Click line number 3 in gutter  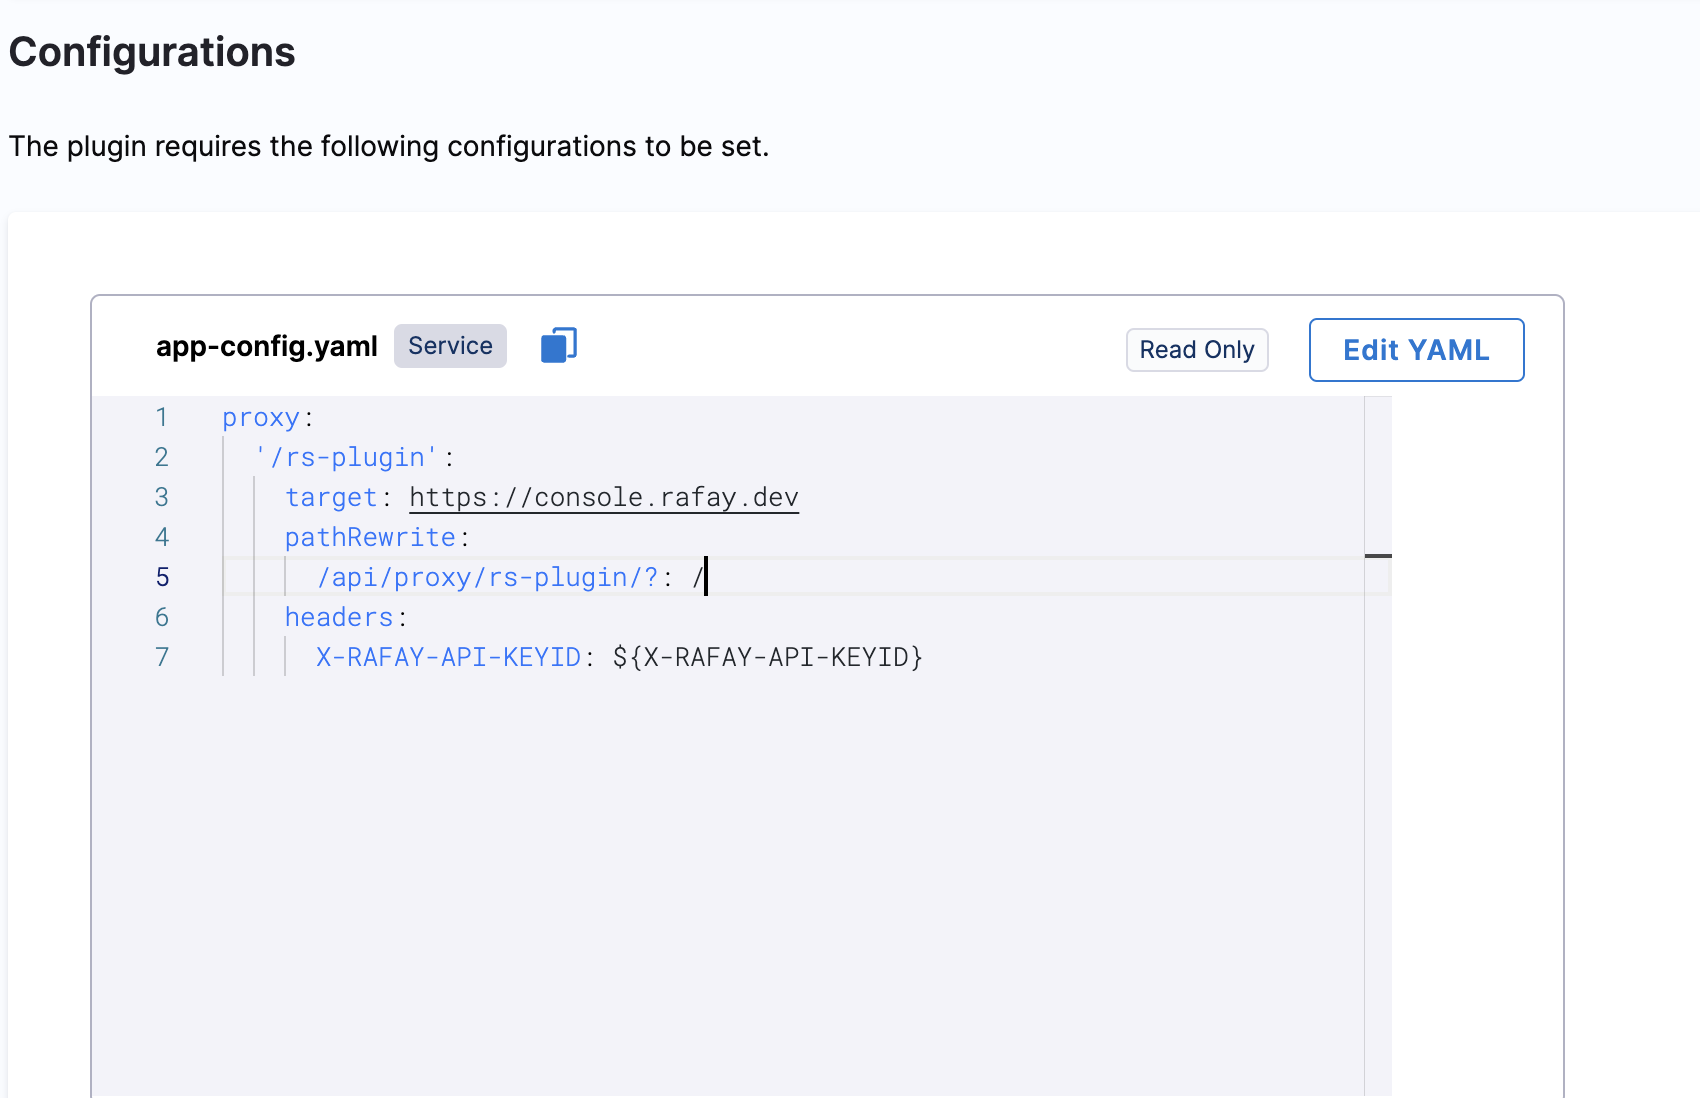coord(162,497)
